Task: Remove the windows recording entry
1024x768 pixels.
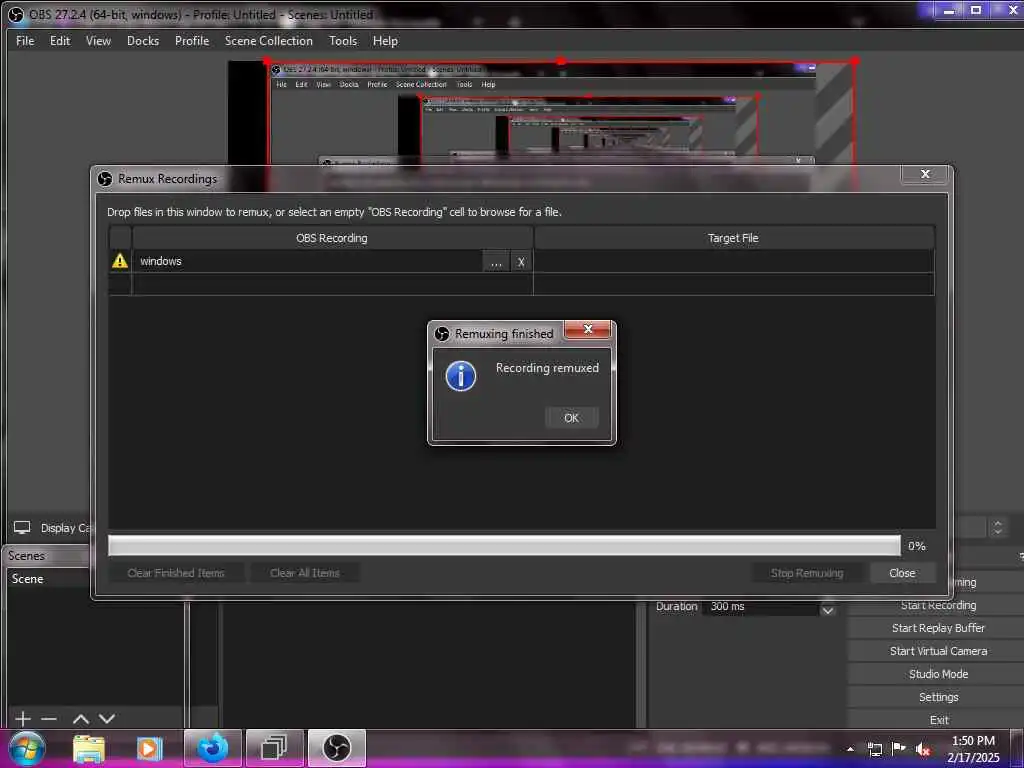Action: point(521,262)
